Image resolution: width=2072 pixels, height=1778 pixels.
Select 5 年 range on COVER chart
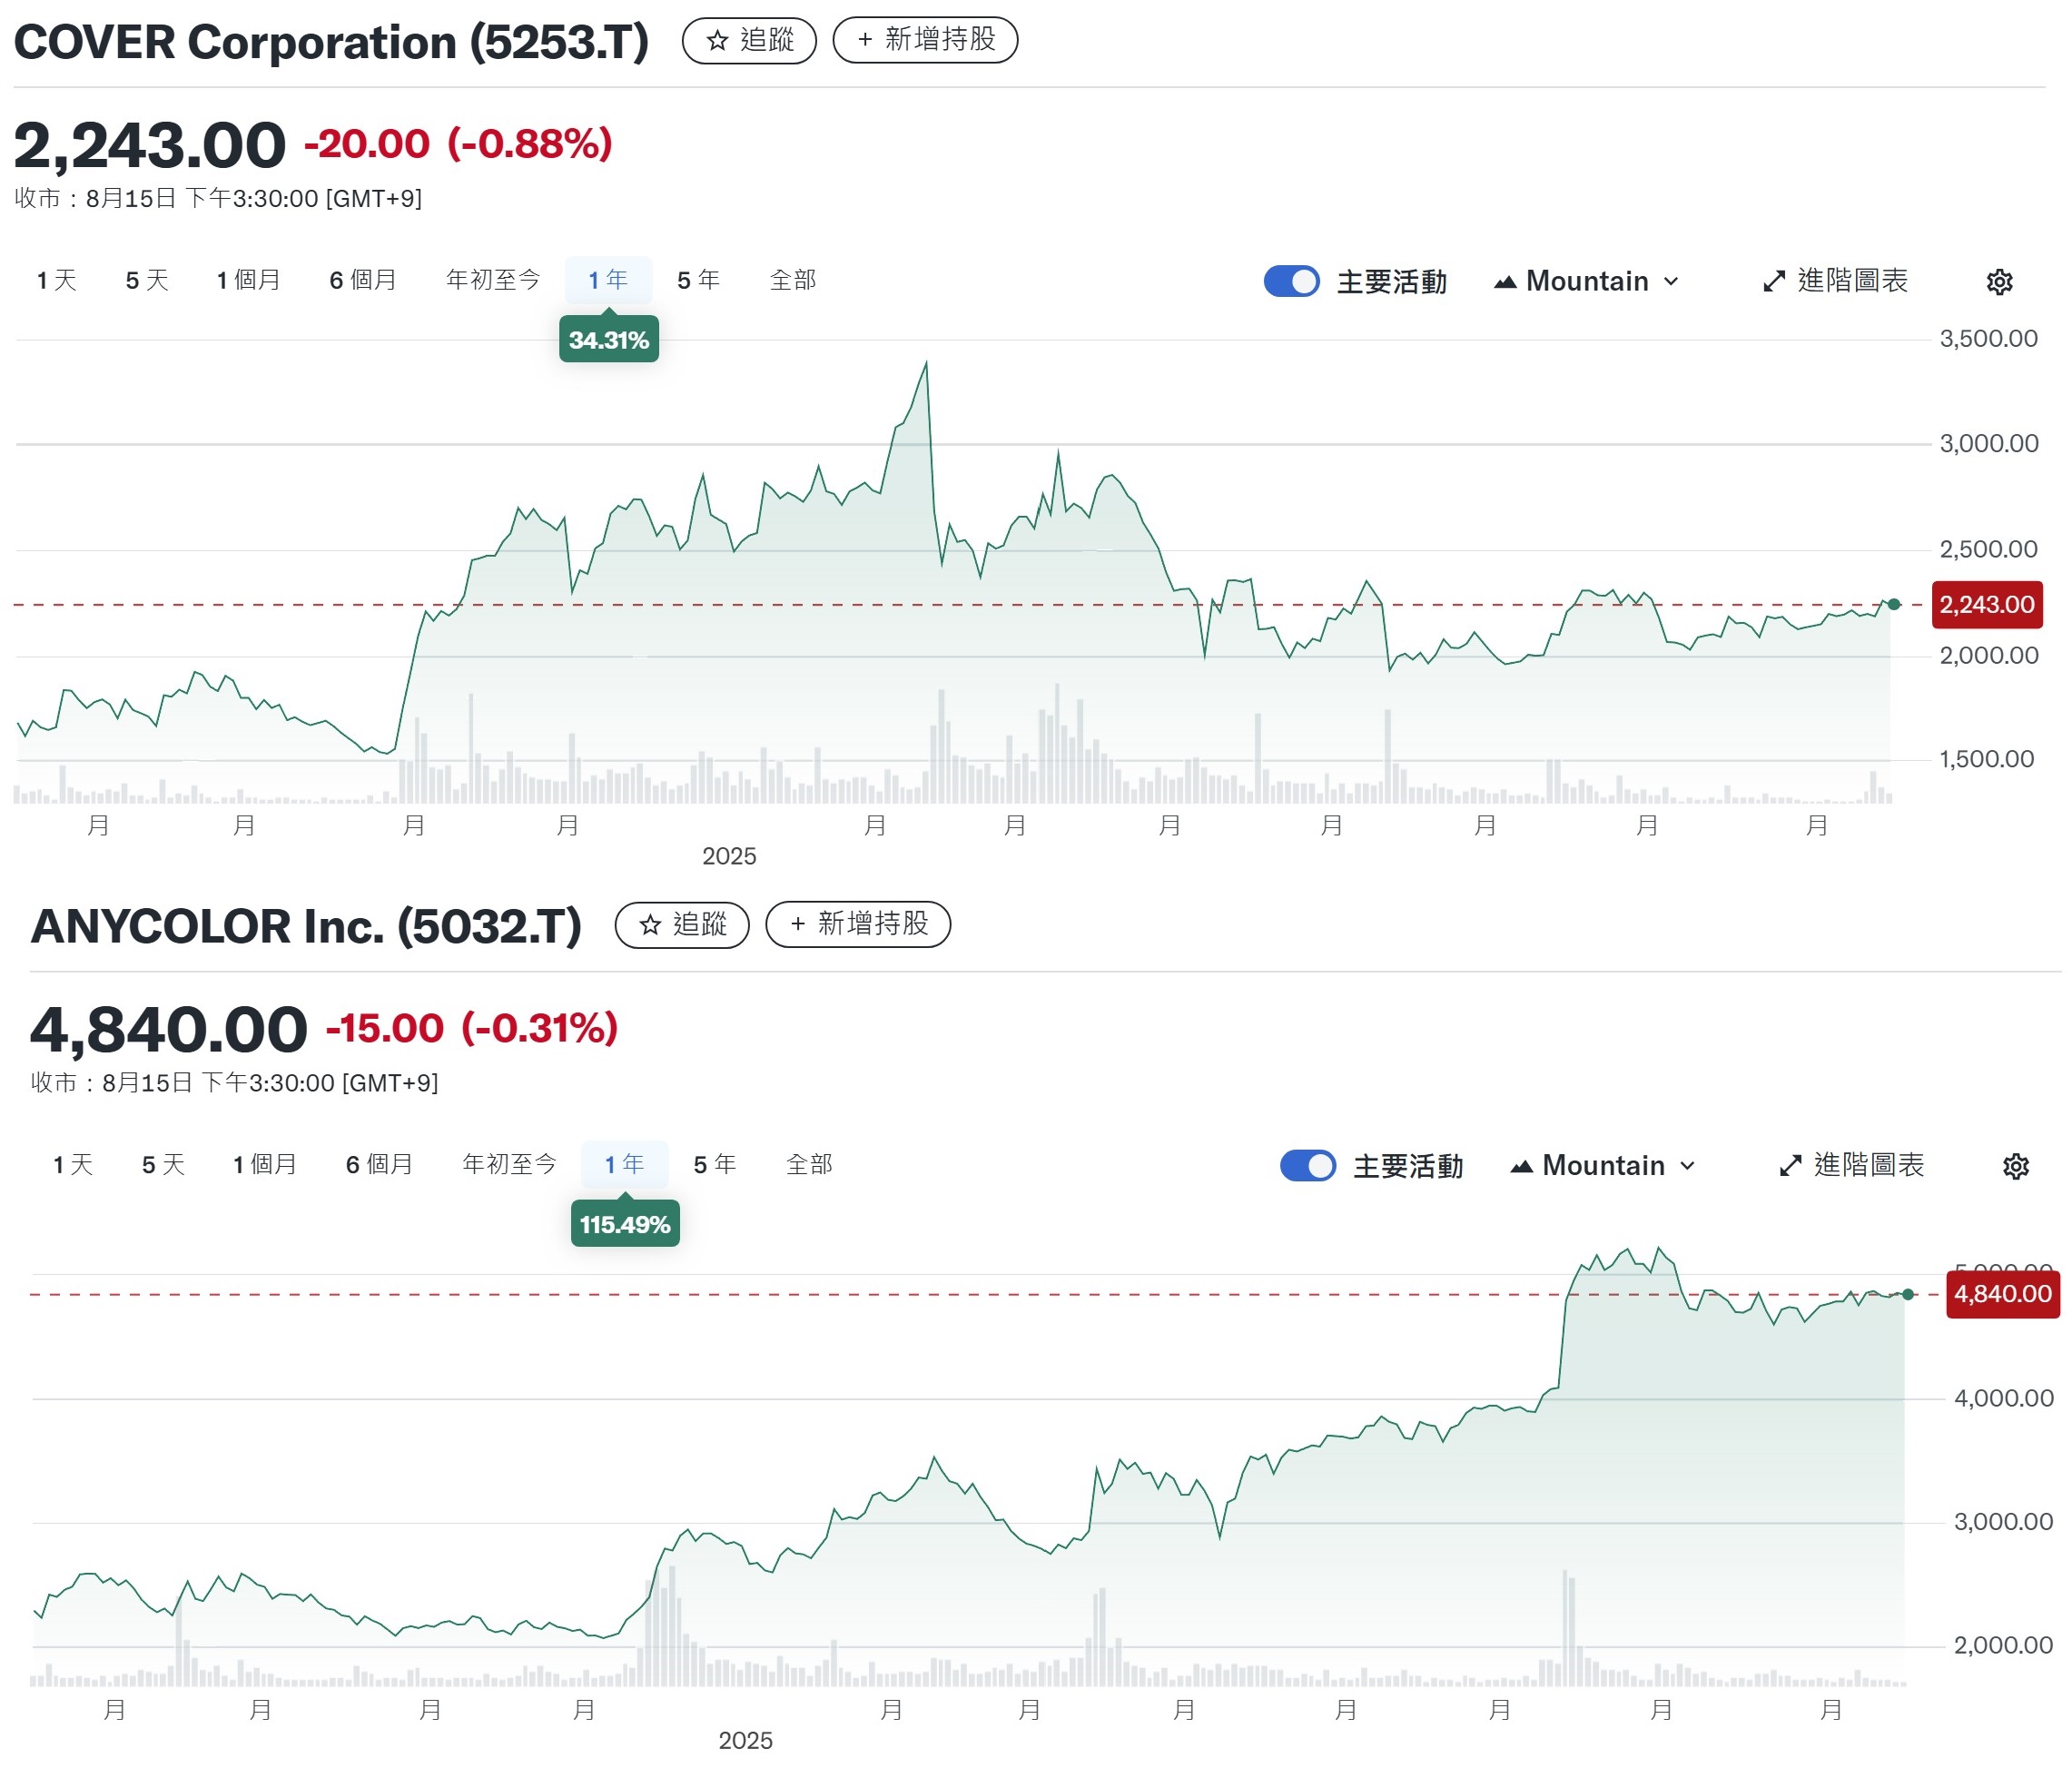coord(698,281)
